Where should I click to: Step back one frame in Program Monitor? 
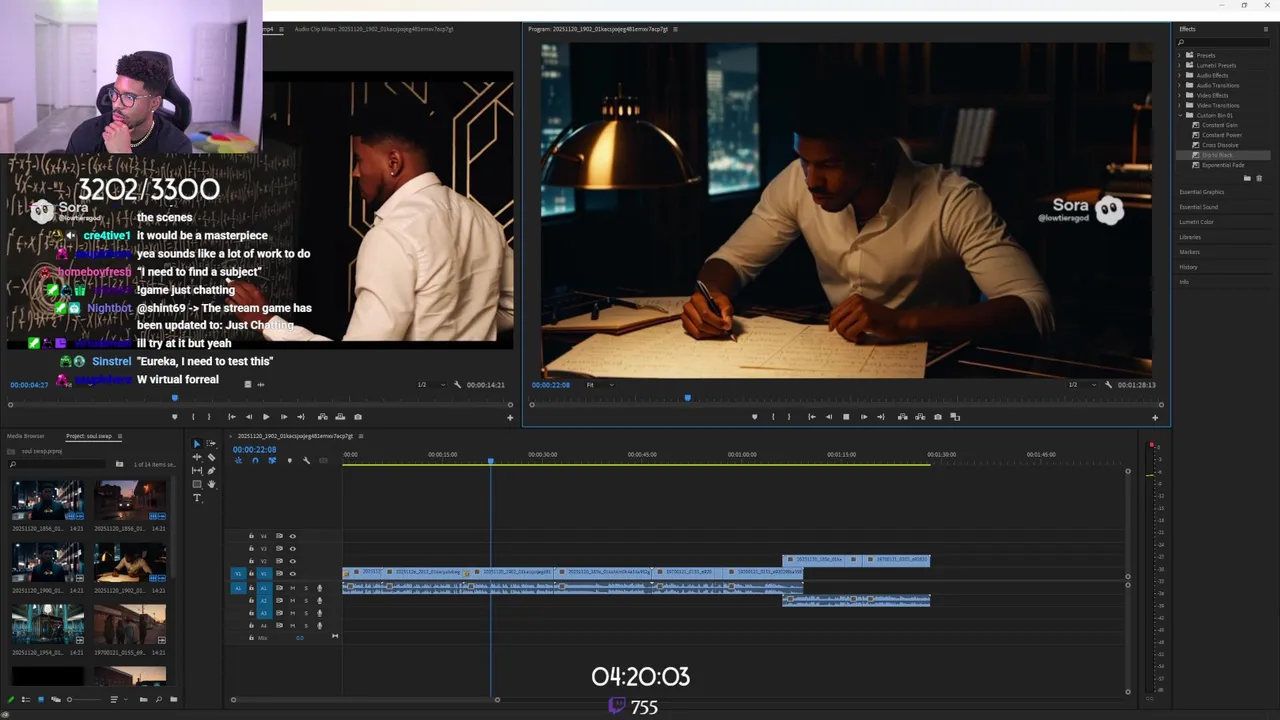(829, 417)
